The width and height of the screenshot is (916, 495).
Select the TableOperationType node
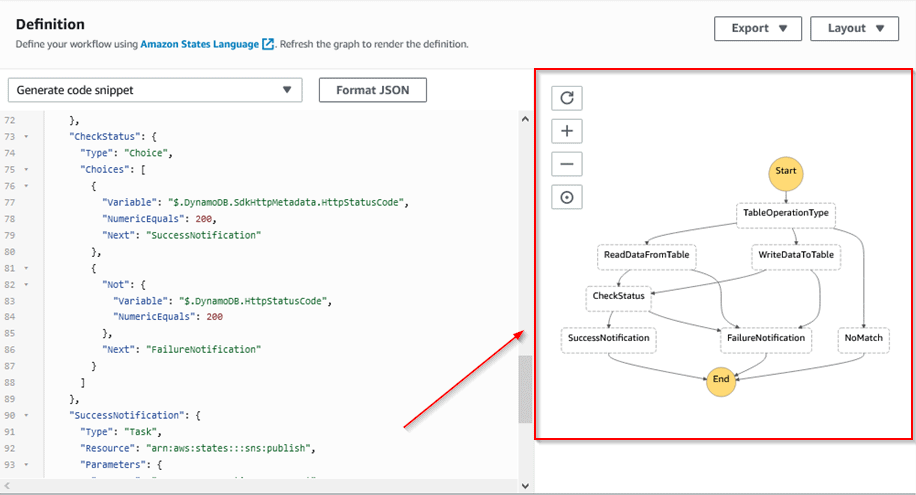pyautogui.click(x=786, y=213)
